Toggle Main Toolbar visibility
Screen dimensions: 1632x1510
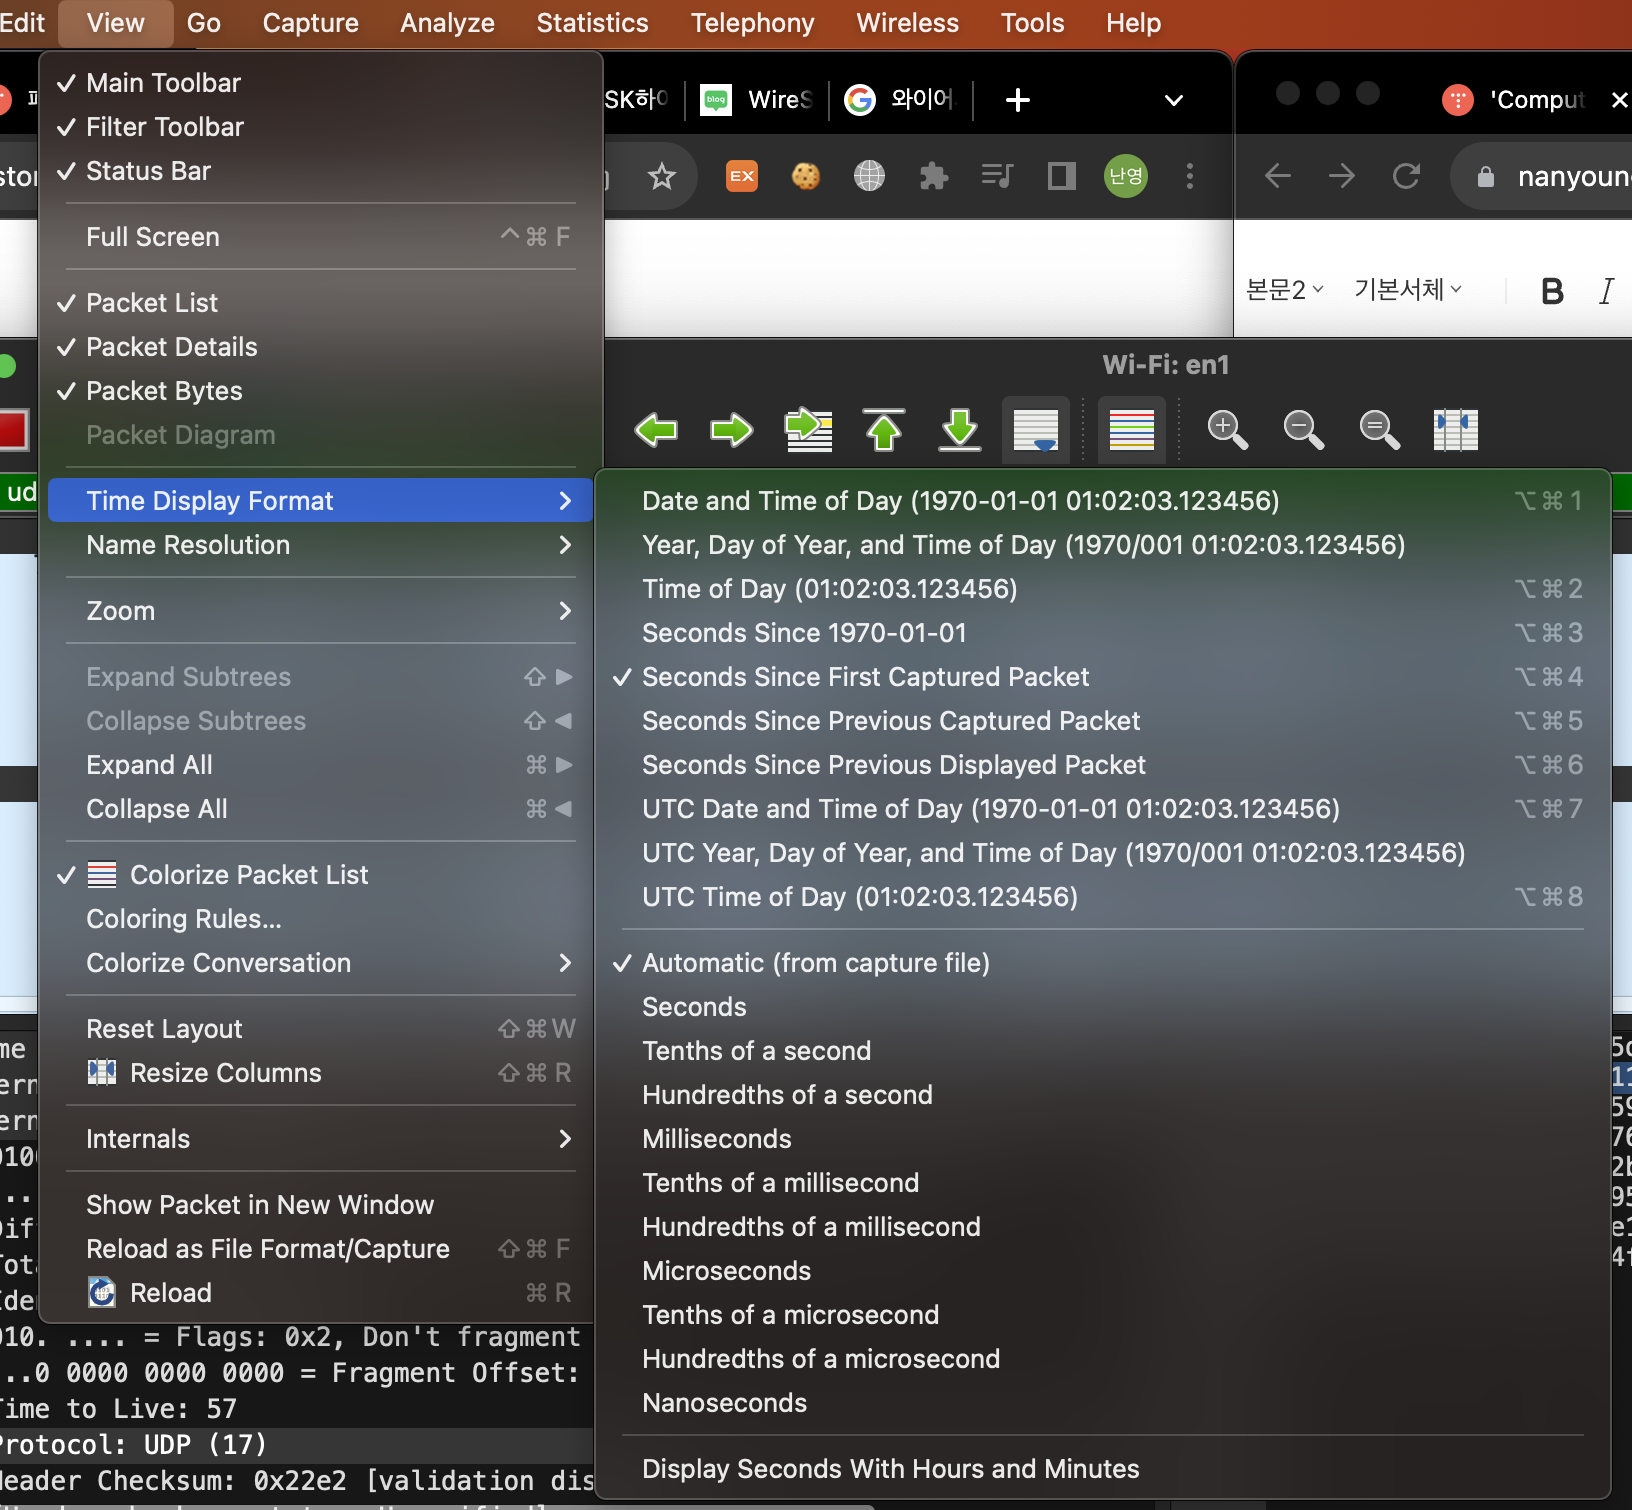pos(320,83)
